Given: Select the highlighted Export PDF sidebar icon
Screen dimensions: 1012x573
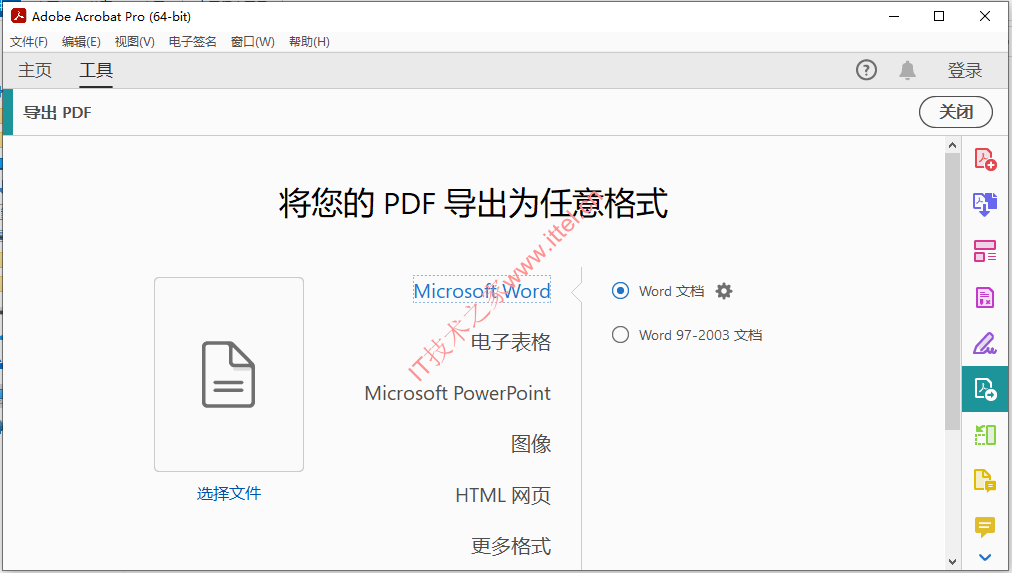Looking at the screenshot, I should point(985,389).
